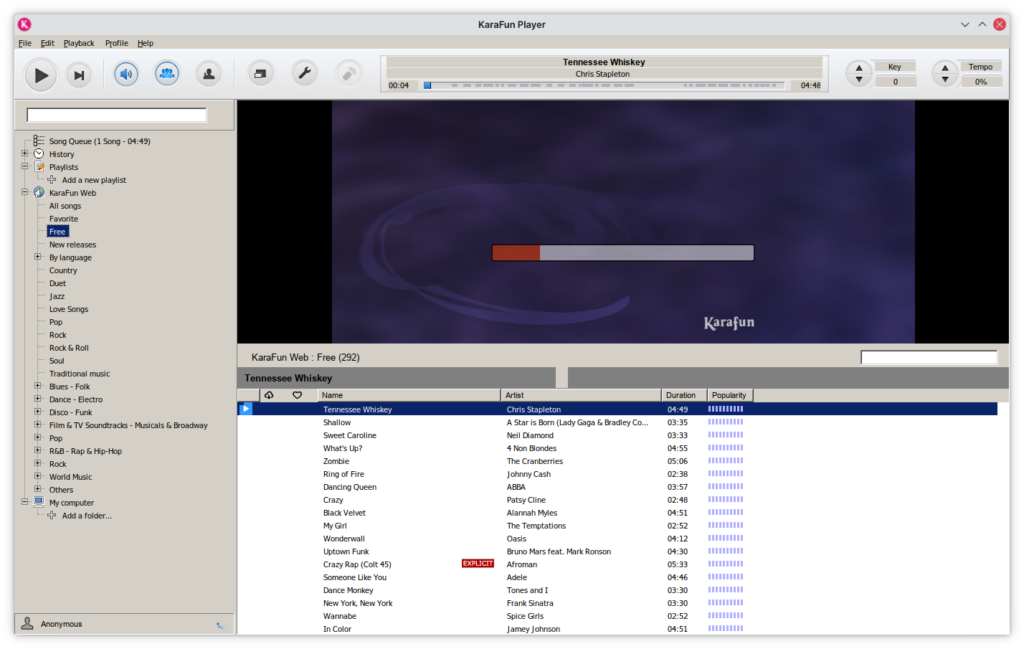Click the Anonymous profile icon
This screenshot has height=649, width=1024.
coord(27,624)
